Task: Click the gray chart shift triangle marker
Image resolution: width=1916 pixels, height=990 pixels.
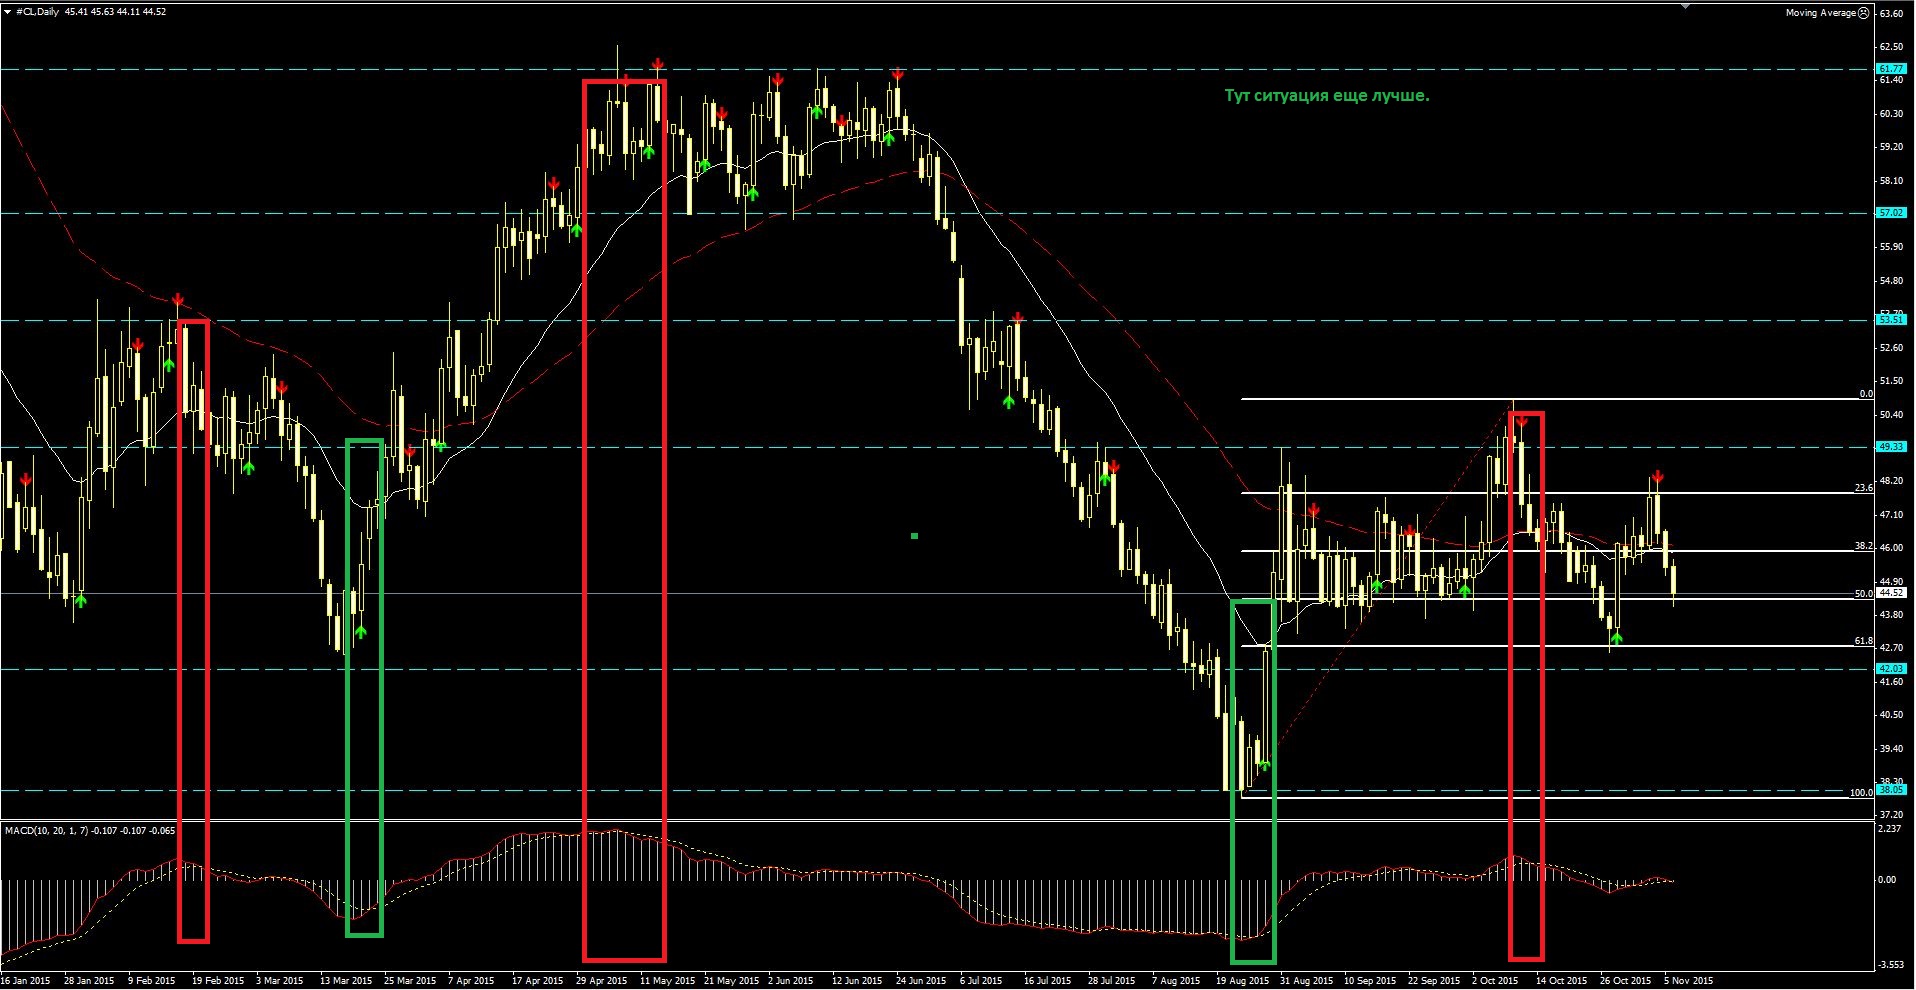Action: 1686,7
